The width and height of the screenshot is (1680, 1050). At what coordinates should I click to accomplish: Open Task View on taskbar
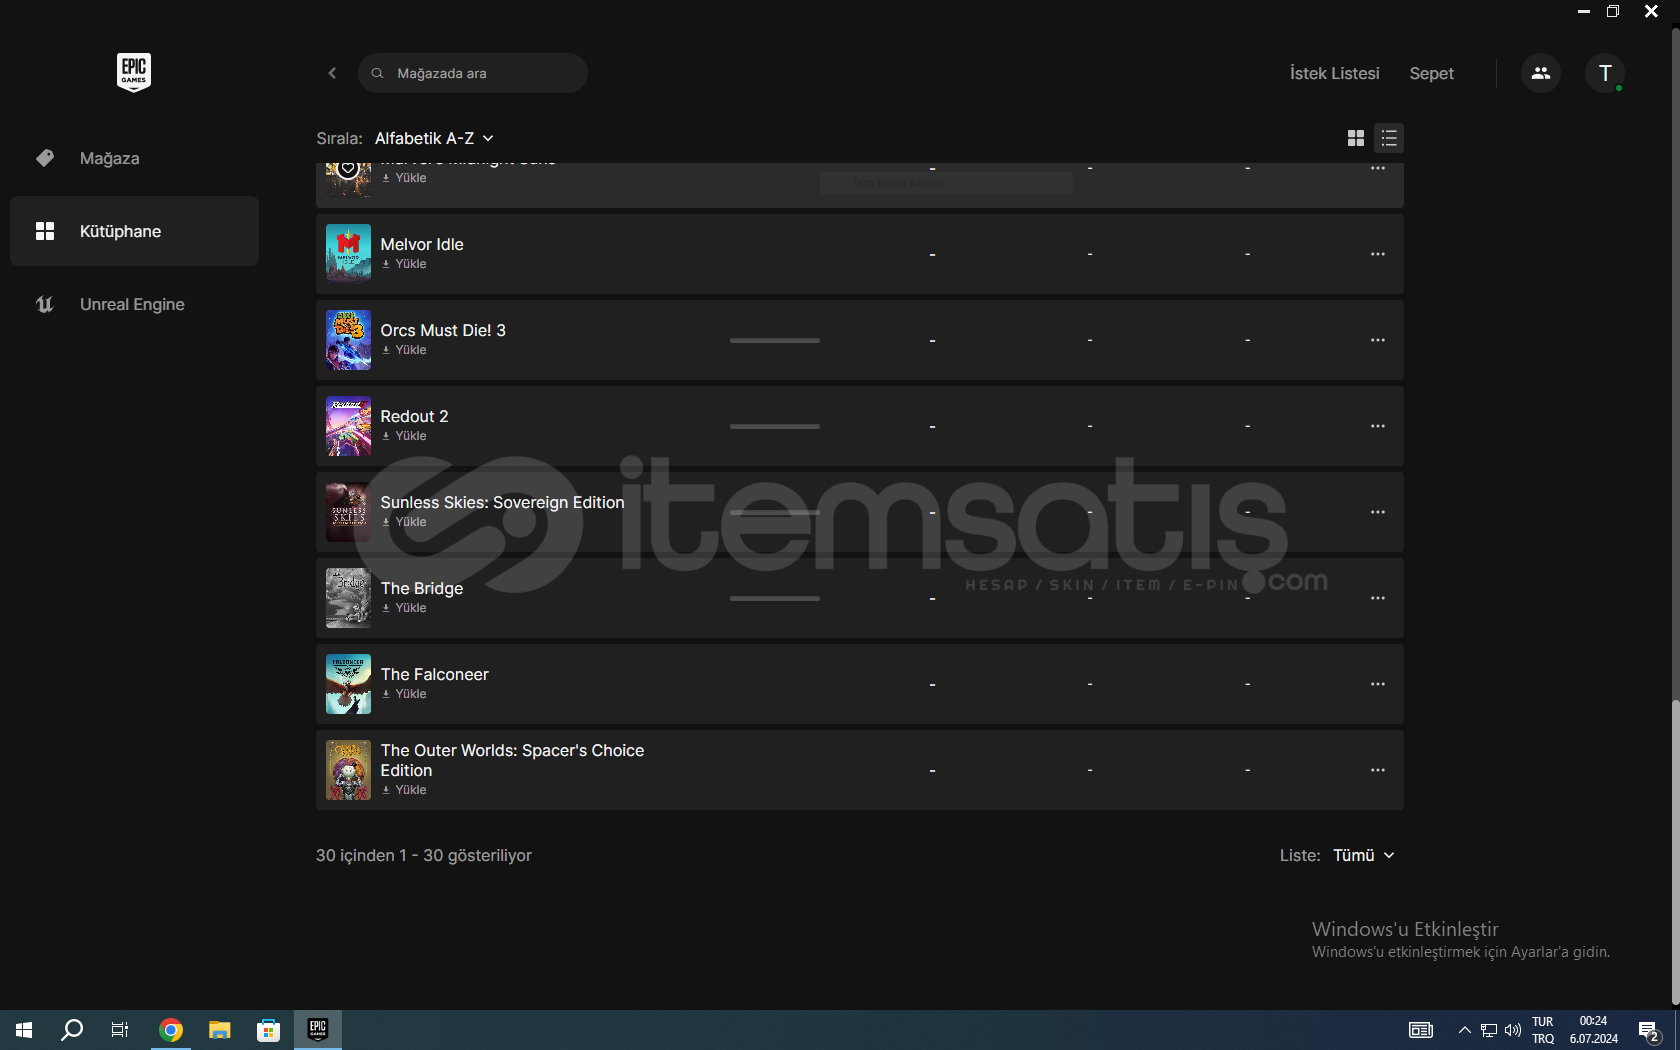point(120,1030)
